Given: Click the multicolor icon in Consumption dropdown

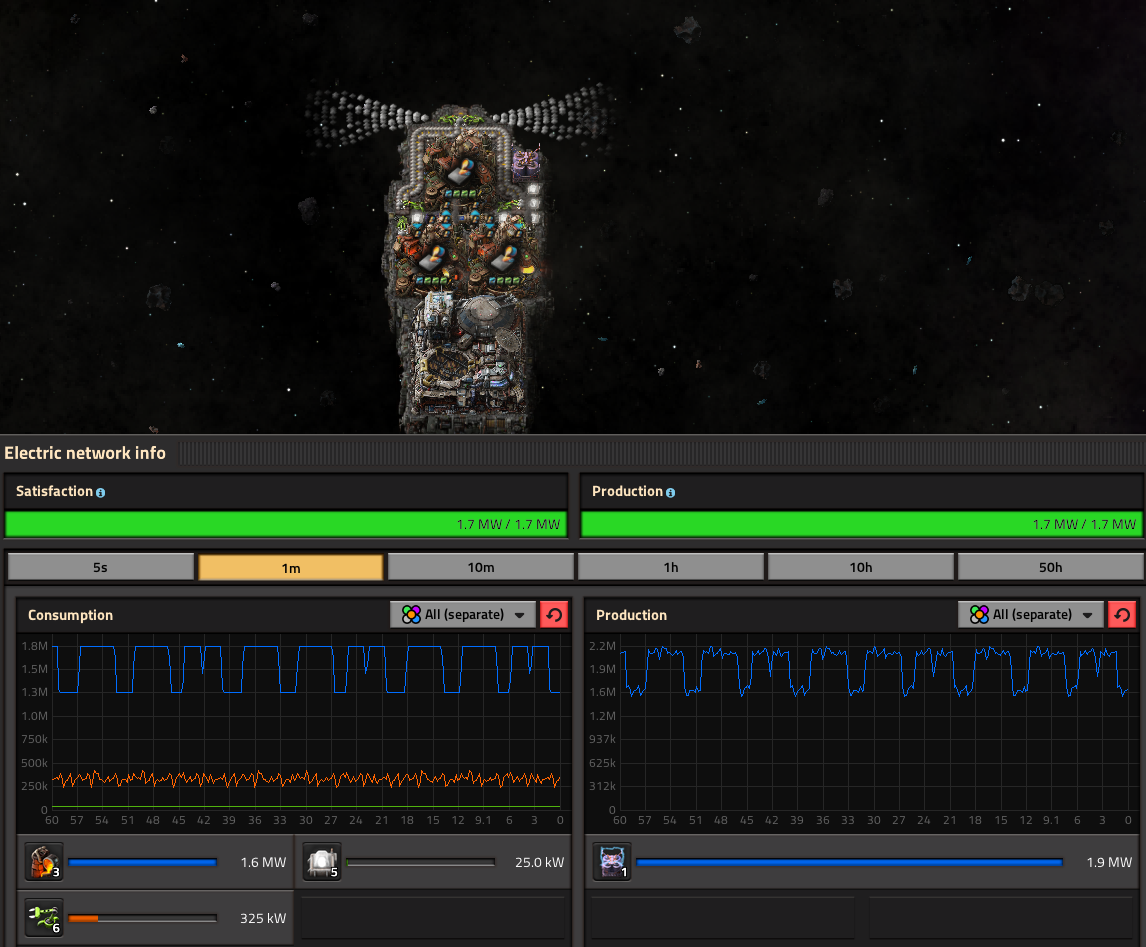Looking at the screenshot, I should [411, 615].
